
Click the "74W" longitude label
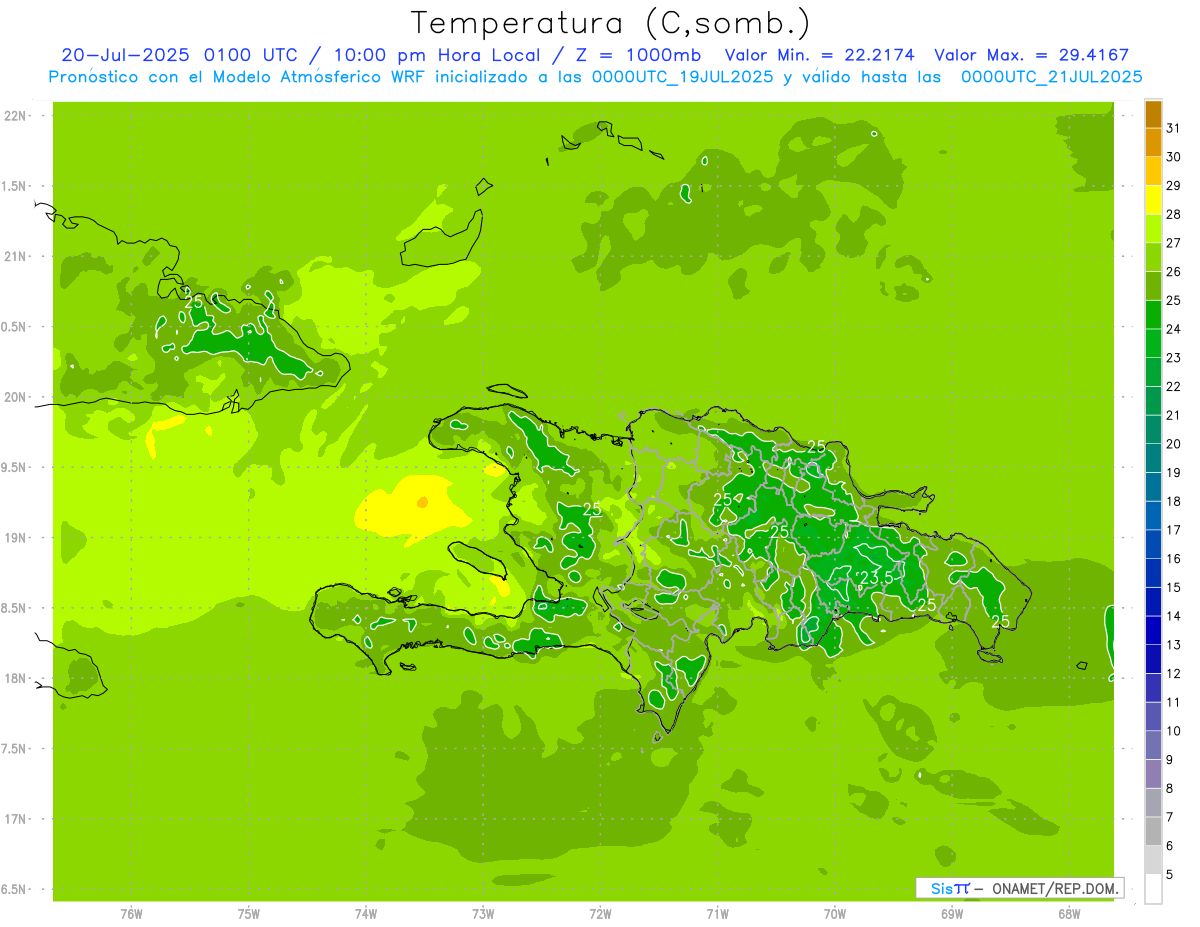pyautogui.click(x=366, y=913)
